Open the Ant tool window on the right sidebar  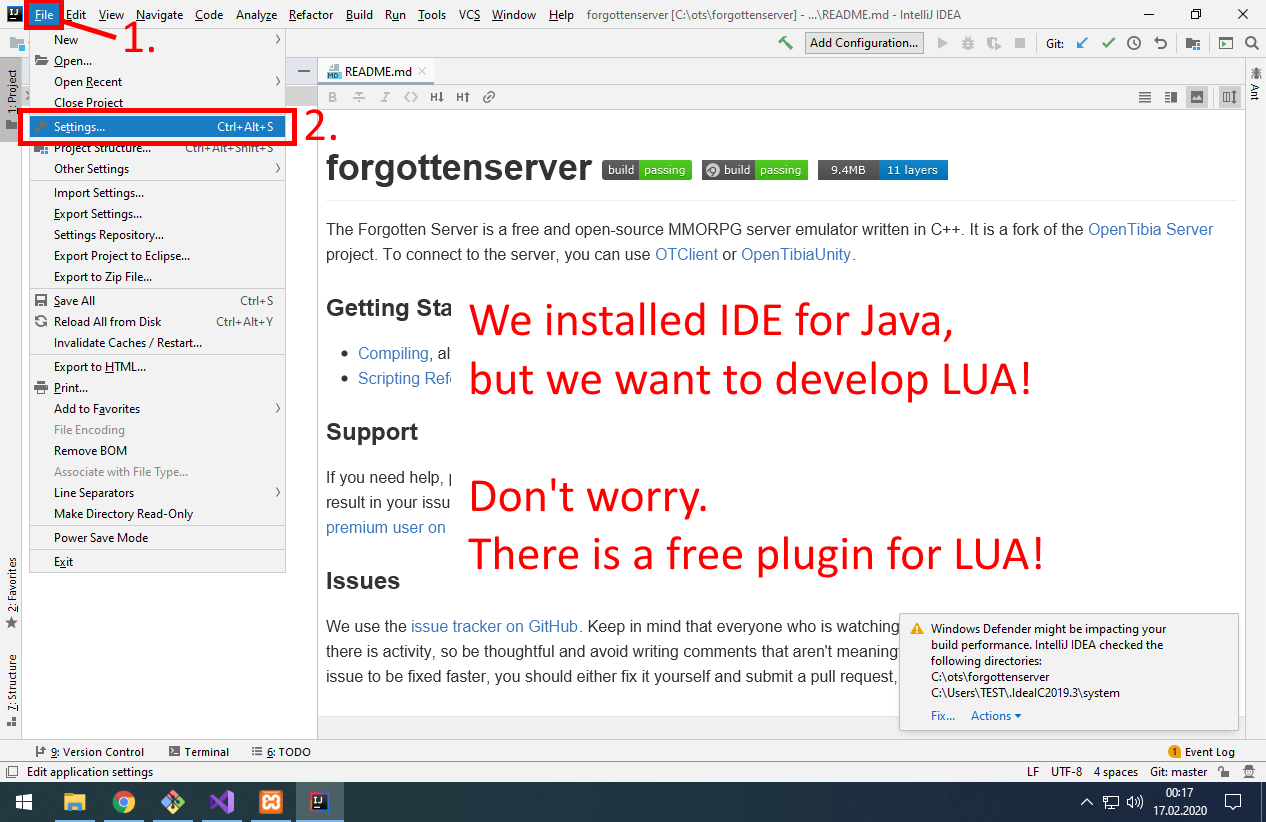click(1256, 85)
